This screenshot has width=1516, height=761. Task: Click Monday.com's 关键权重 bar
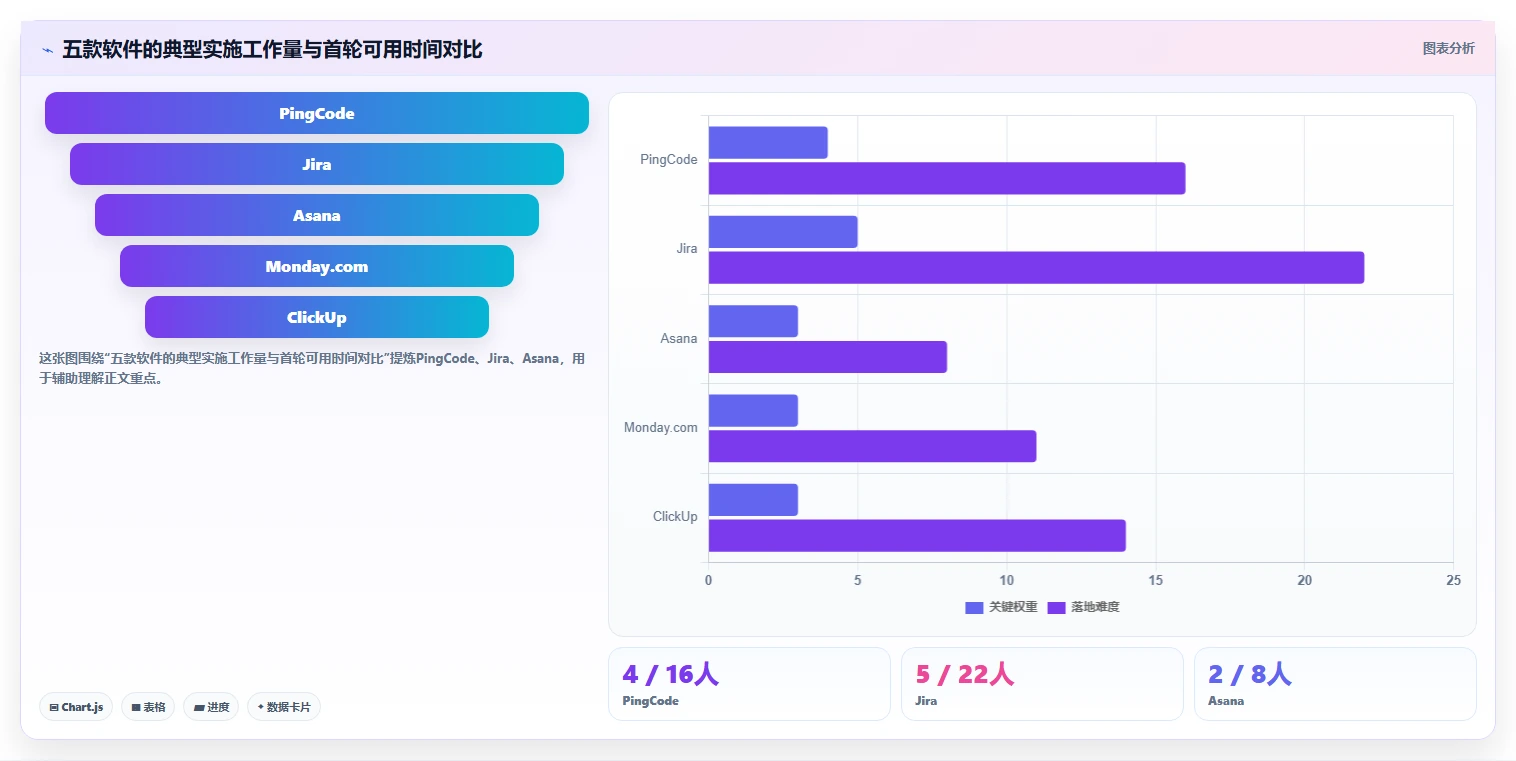(x=753, y=410)
